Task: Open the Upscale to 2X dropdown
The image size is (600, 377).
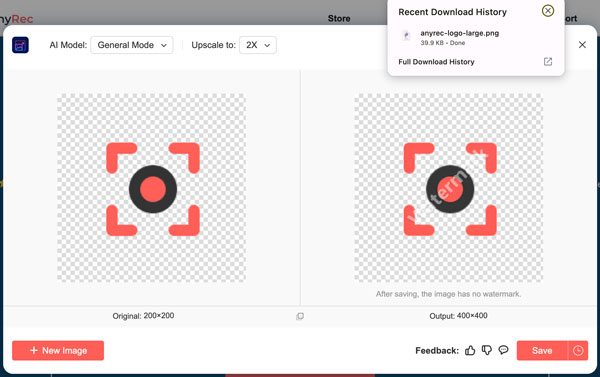Action: click(258, 45)
